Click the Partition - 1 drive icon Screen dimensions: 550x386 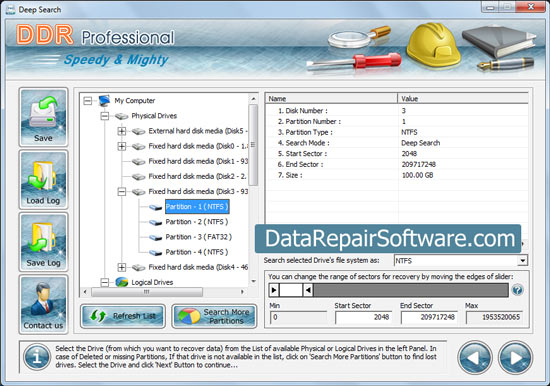(x=155, y=207)
